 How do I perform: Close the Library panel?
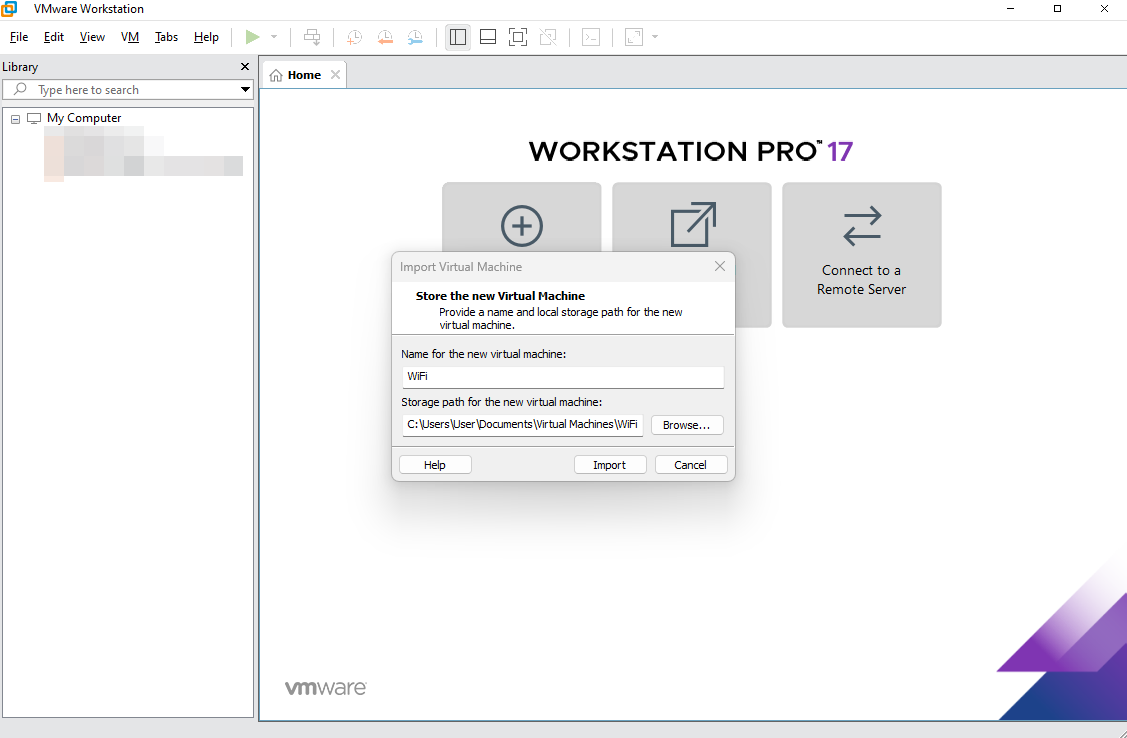[244, 67]
